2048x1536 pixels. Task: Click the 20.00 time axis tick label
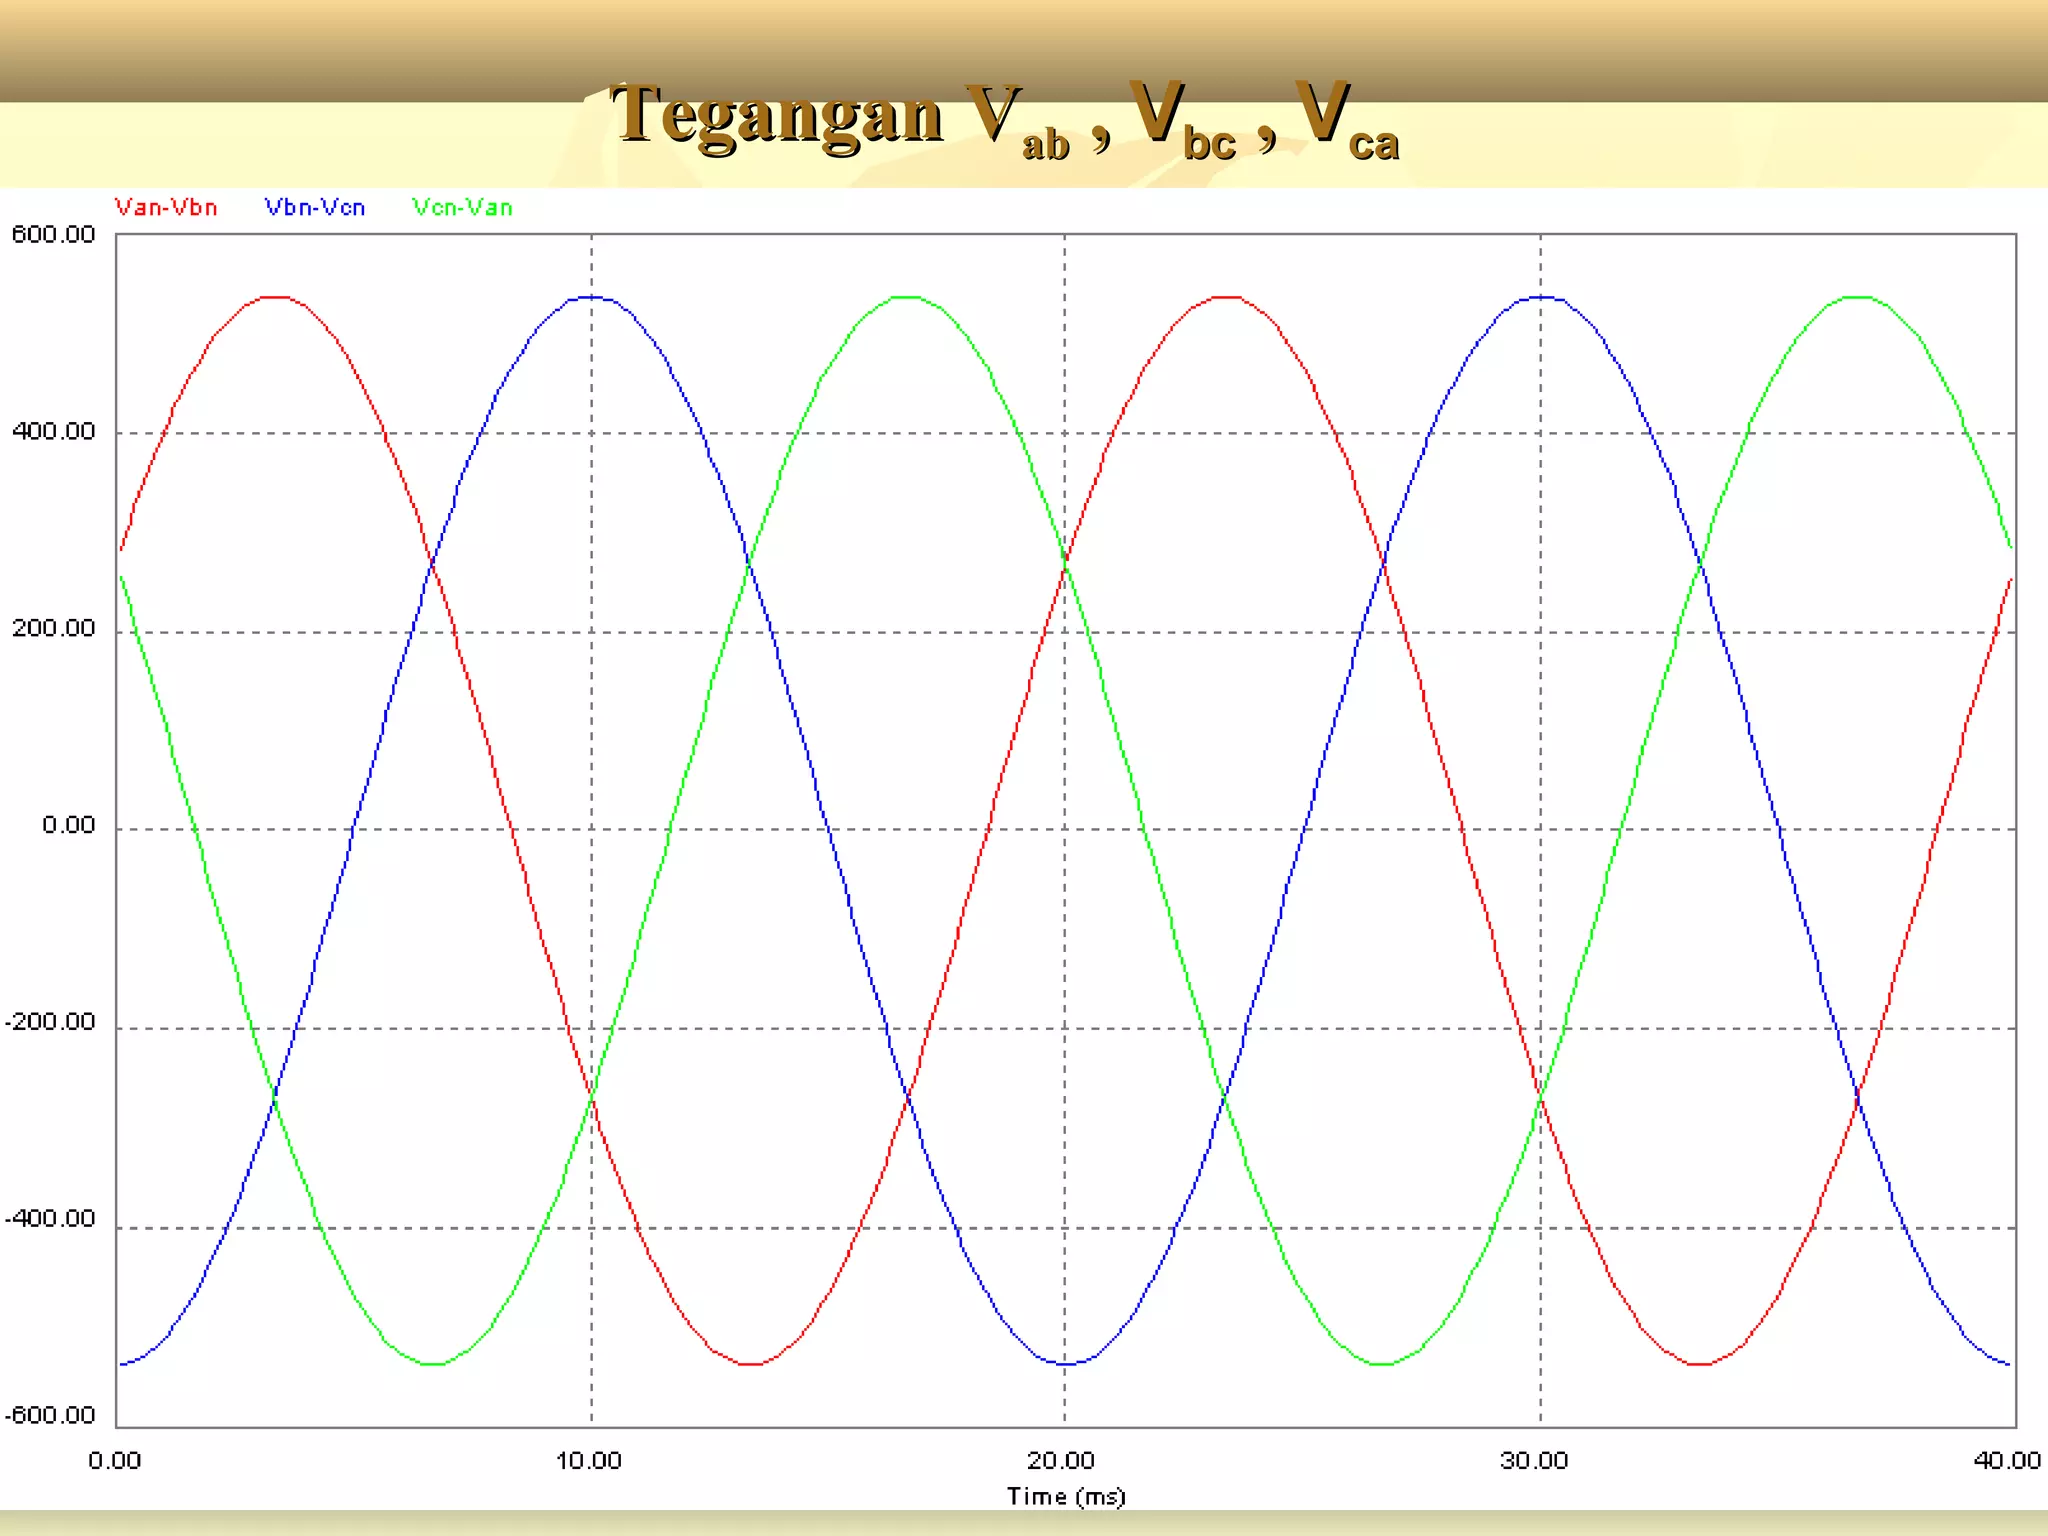pyautogui.click(x=1061, y=1461)
